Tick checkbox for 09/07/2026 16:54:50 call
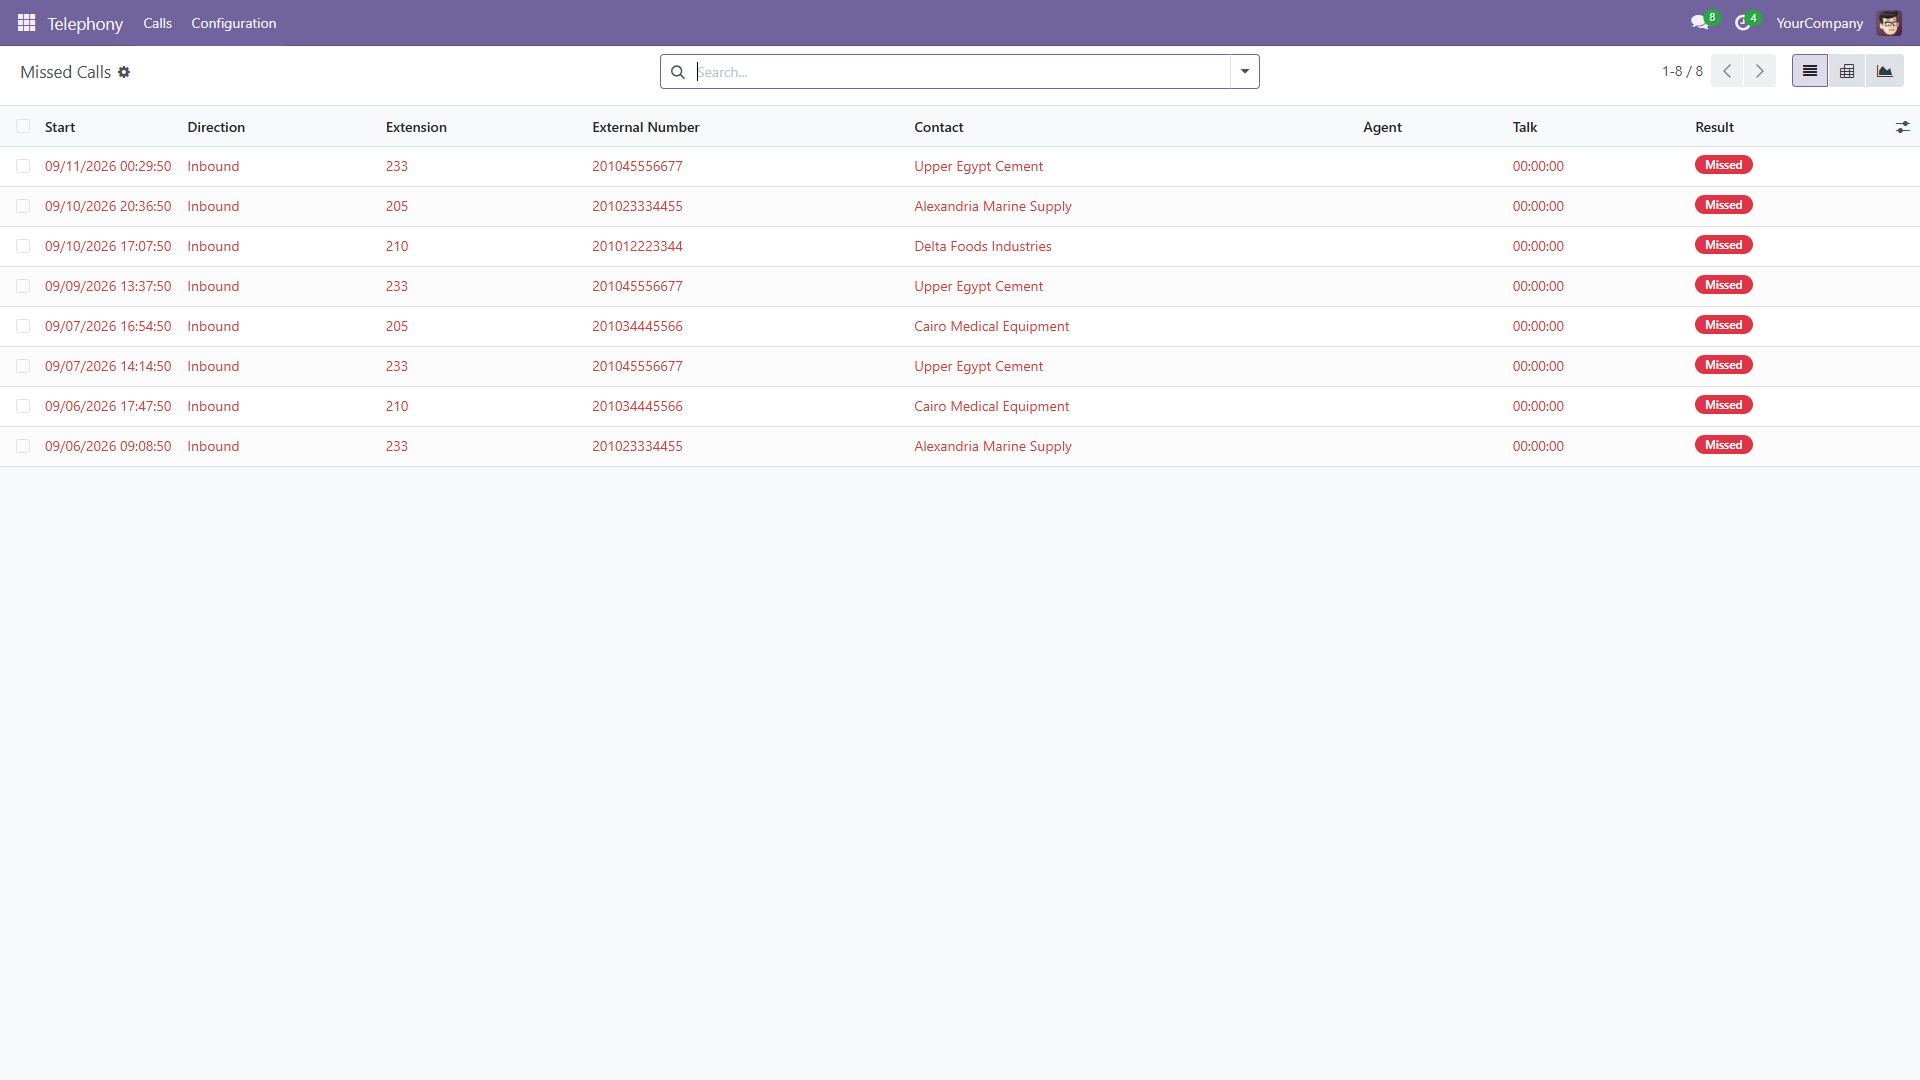The height and width of the screenshot is (1080, 1920). 23,326
